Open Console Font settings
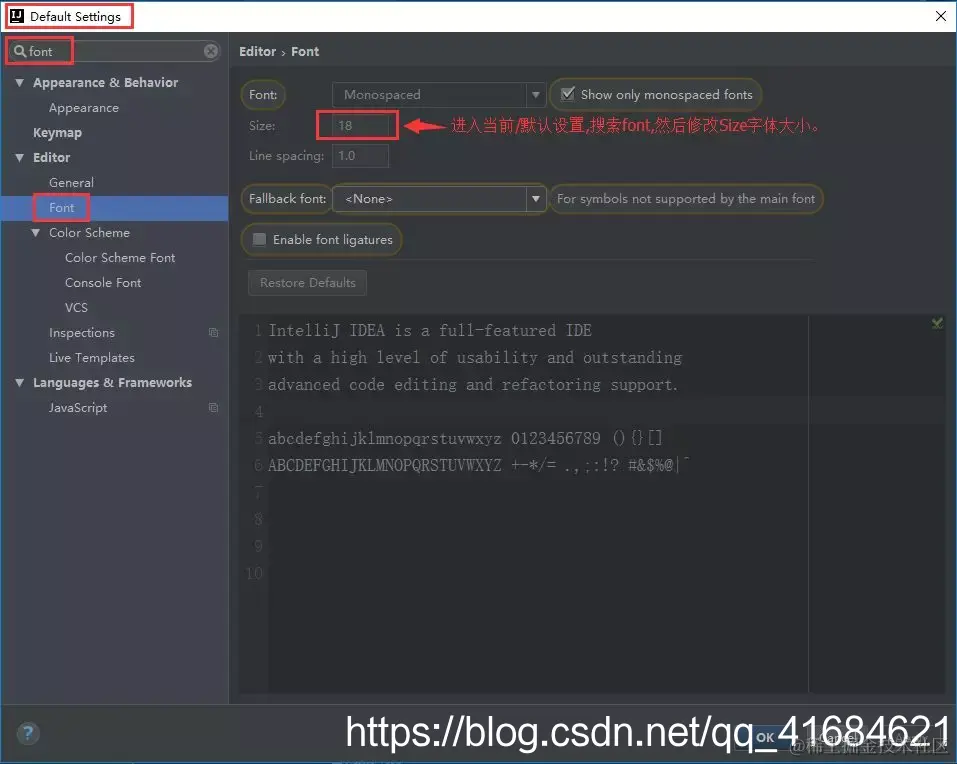957x764 pixels. pos(103,283)
